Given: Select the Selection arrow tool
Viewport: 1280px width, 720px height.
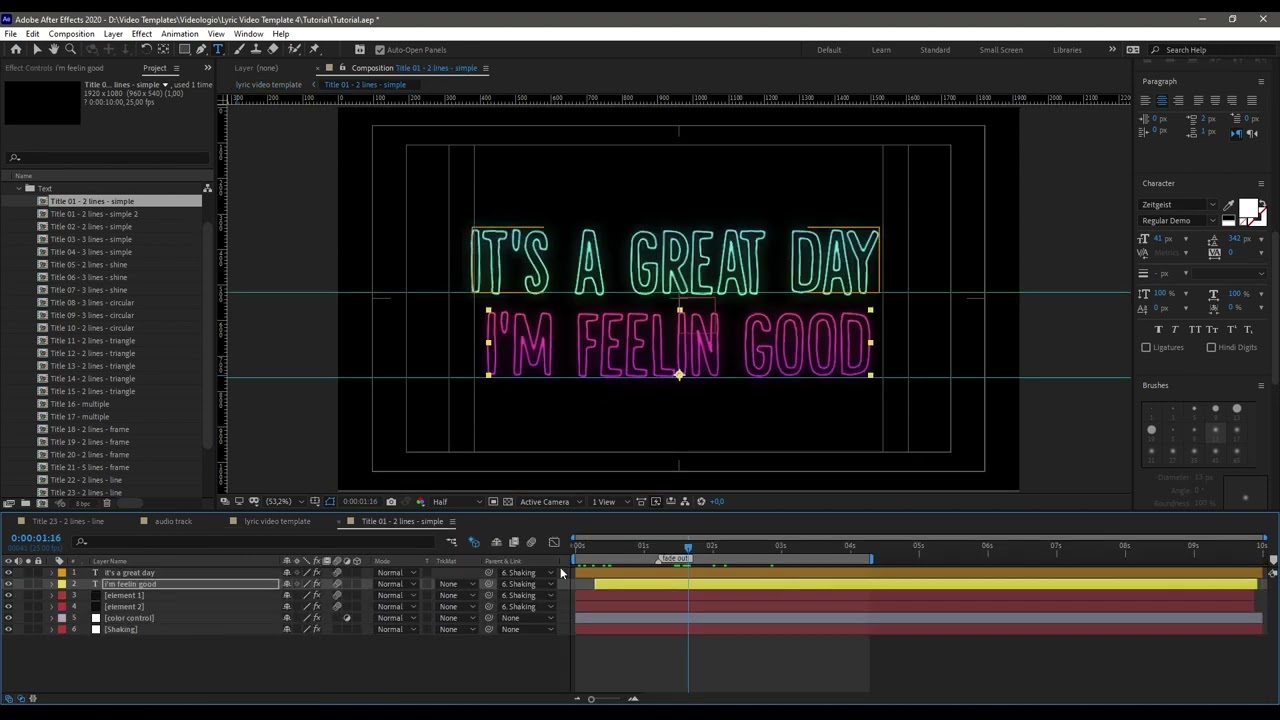Looking at the screenshot, I should pos(36,49).
